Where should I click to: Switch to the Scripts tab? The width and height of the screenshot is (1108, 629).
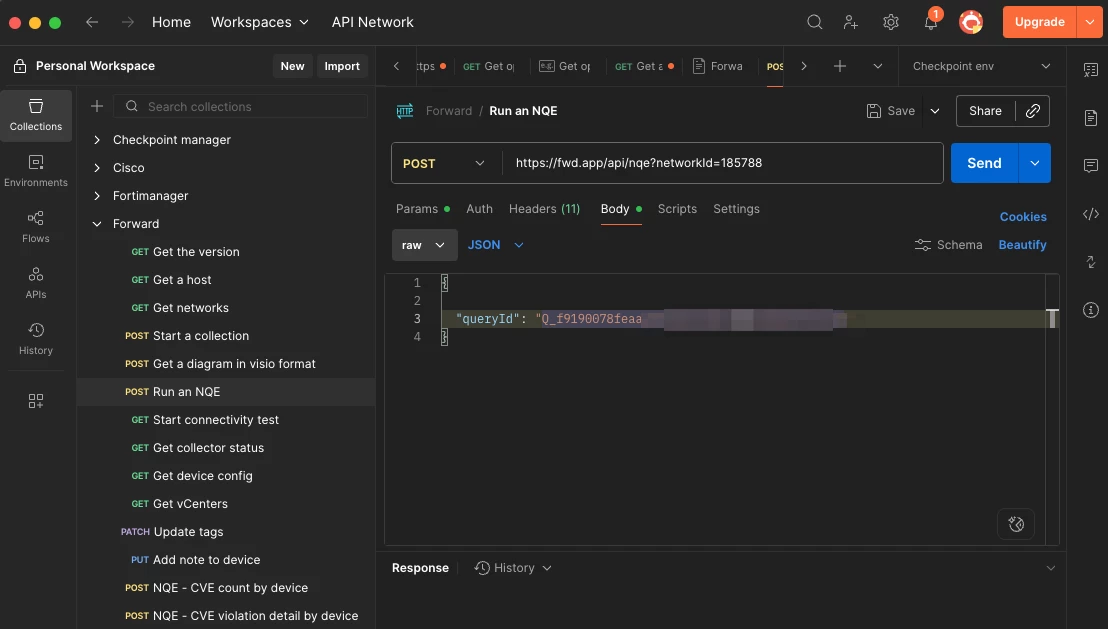pyautogui.click(x=677, y=209)
